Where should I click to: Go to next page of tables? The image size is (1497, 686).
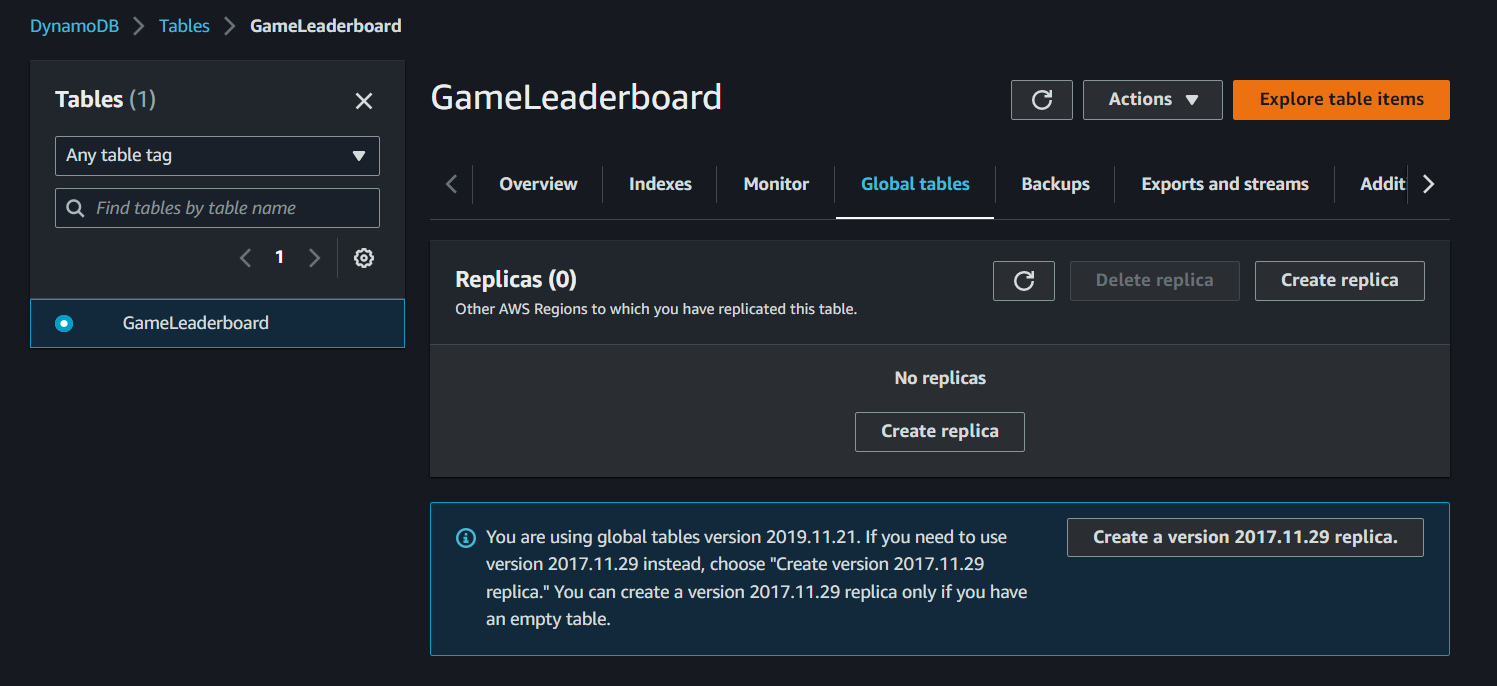click(x=314, y=258)
